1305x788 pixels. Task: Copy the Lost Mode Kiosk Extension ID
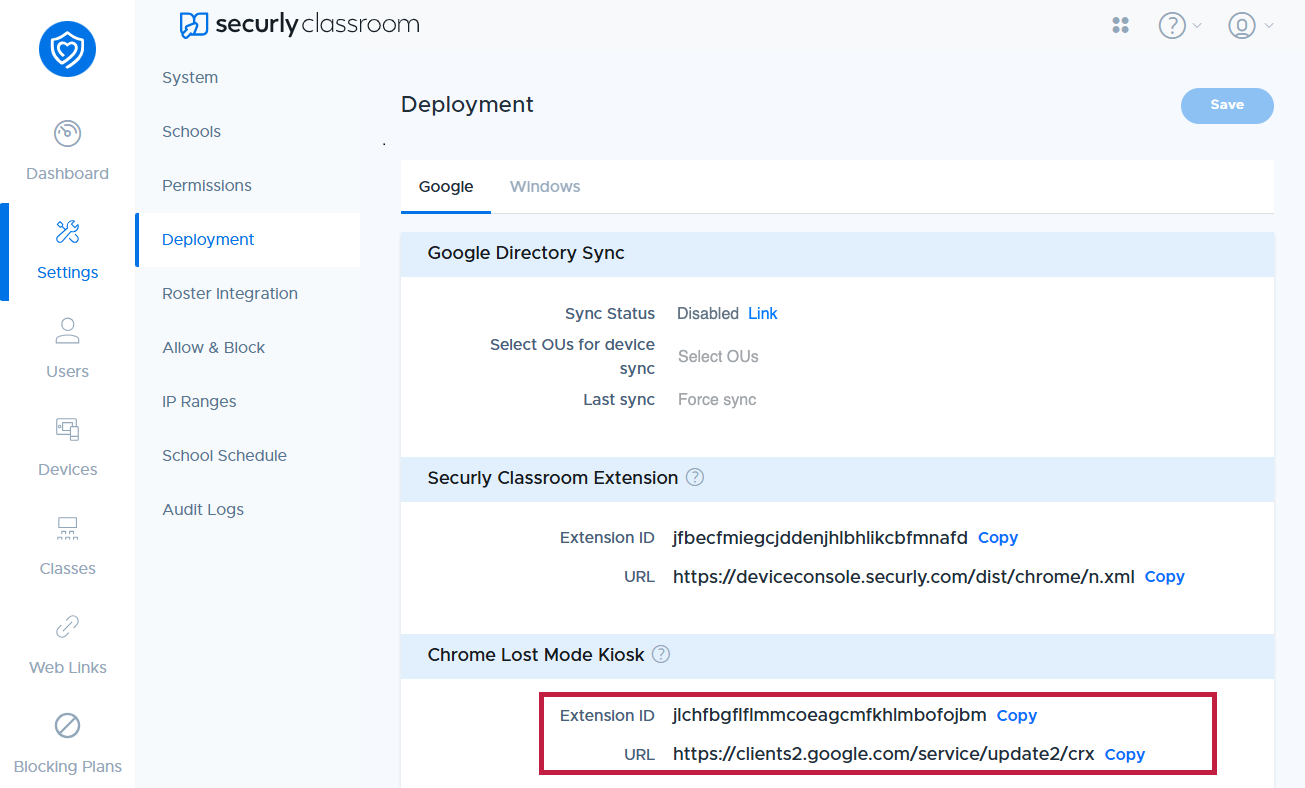coord(1017,715)
